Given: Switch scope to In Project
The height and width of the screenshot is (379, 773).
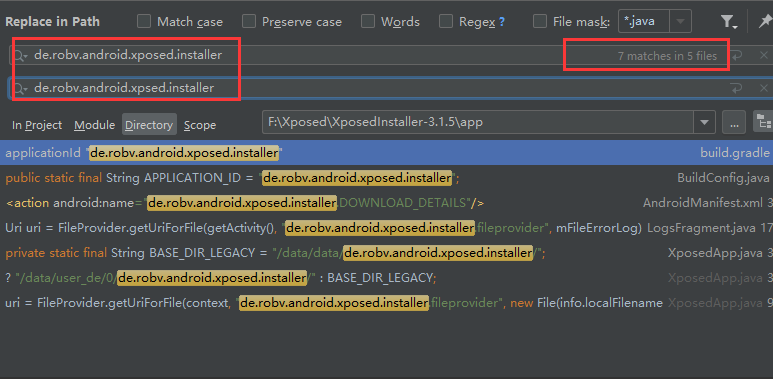Looking at the screenshot, I should [x=37, y=125].
